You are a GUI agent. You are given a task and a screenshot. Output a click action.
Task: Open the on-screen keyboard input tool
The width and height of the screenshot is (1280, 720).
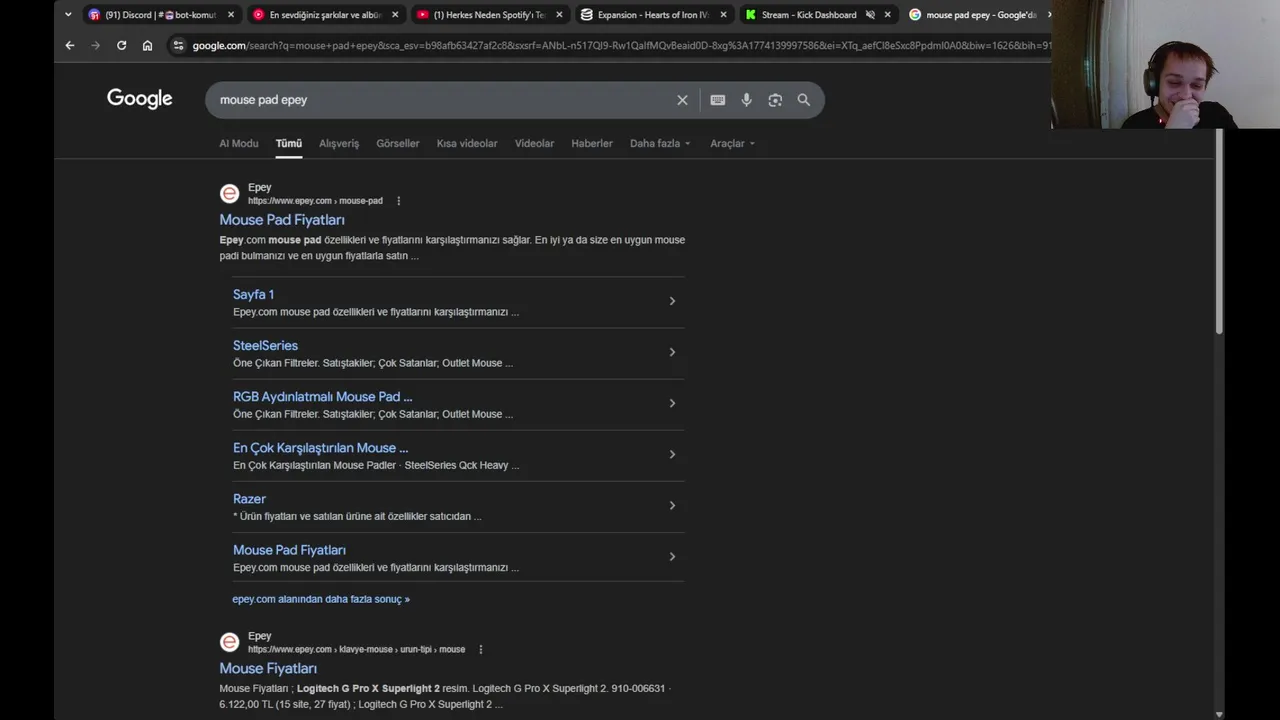pos(717,100)
